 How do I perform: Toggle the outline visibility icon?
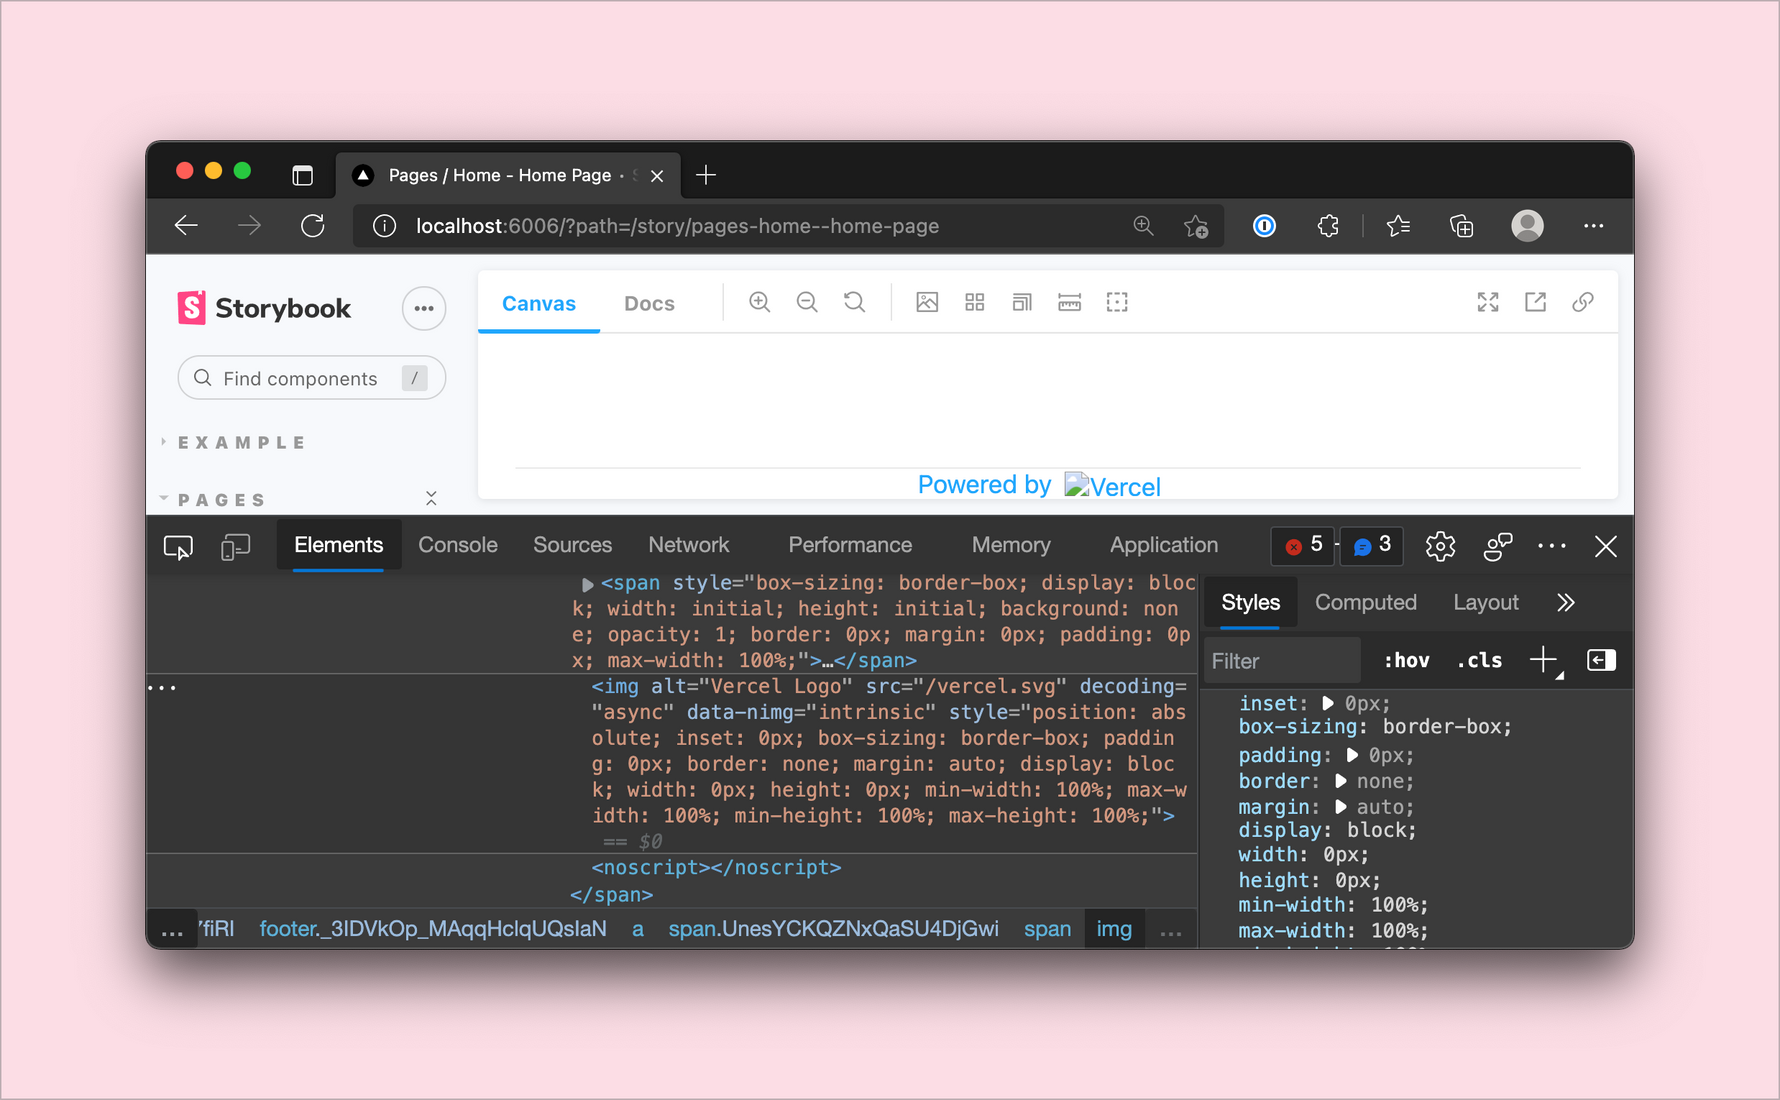(x=1117, y=301)
